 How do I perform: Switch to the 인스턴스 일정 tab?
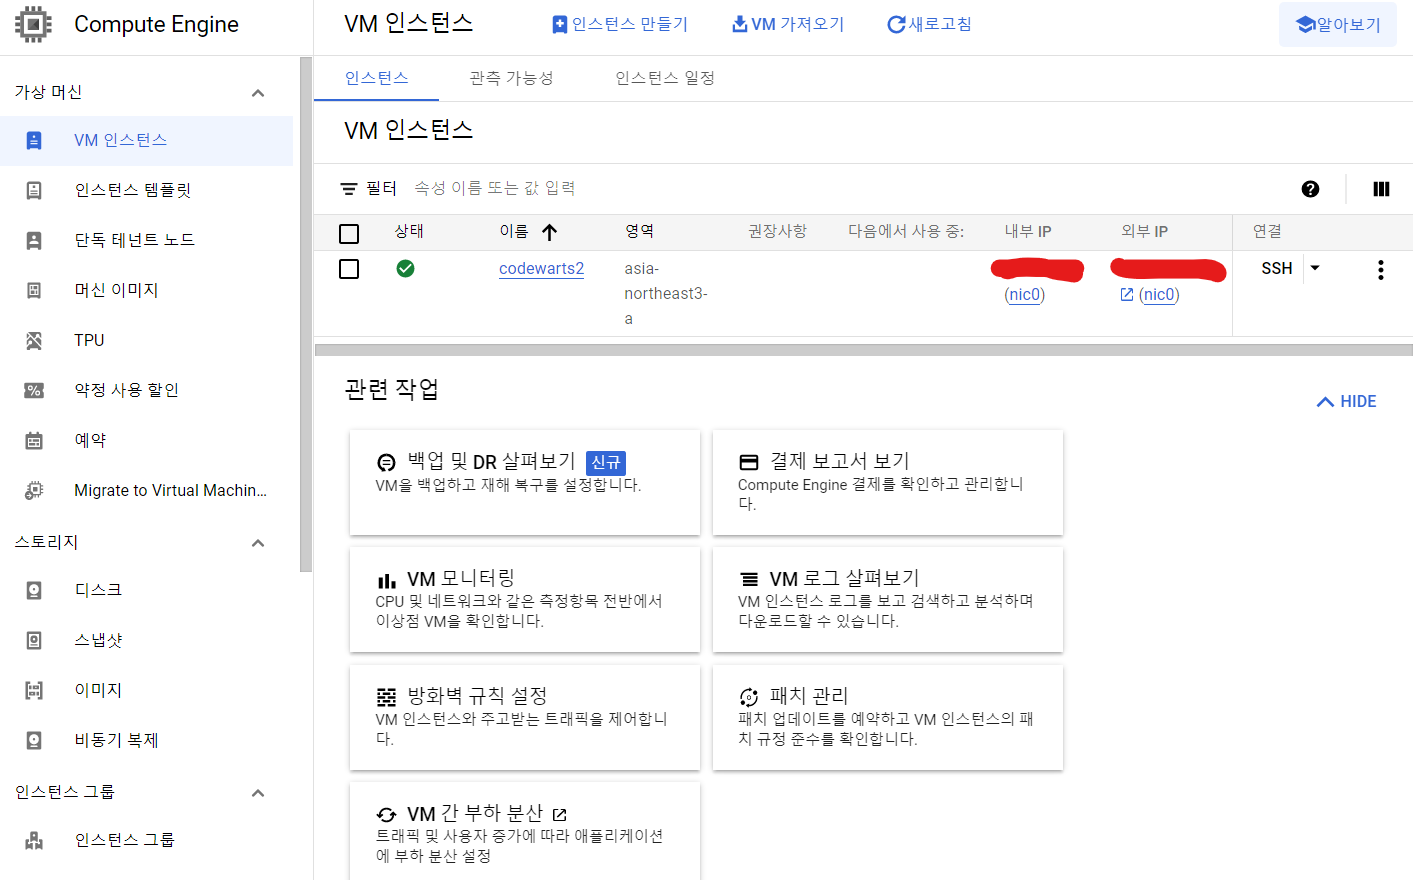(665, 78)
